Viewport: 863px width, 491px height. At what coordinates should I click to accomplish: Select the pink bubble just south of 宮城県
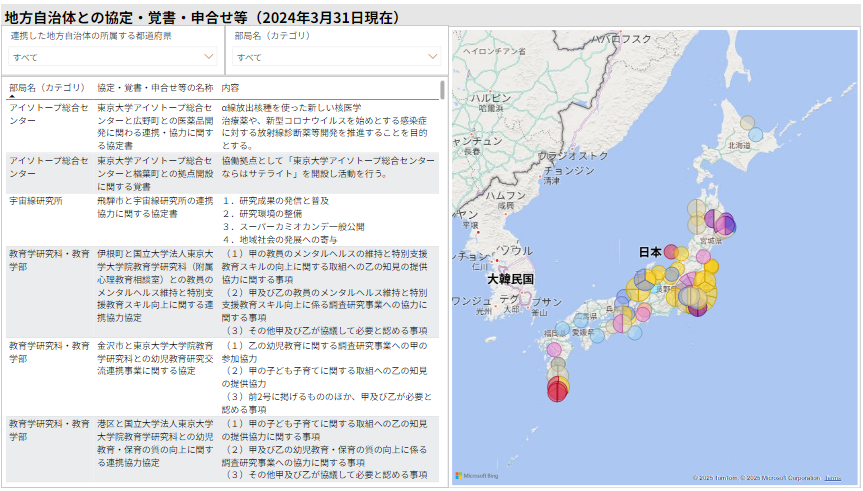[x=703, y=257]
